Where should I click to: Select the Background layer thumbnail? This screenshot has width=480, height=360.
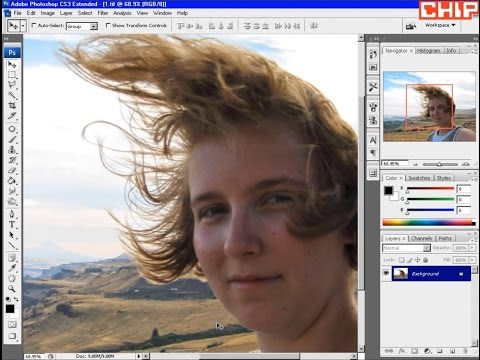400,274
